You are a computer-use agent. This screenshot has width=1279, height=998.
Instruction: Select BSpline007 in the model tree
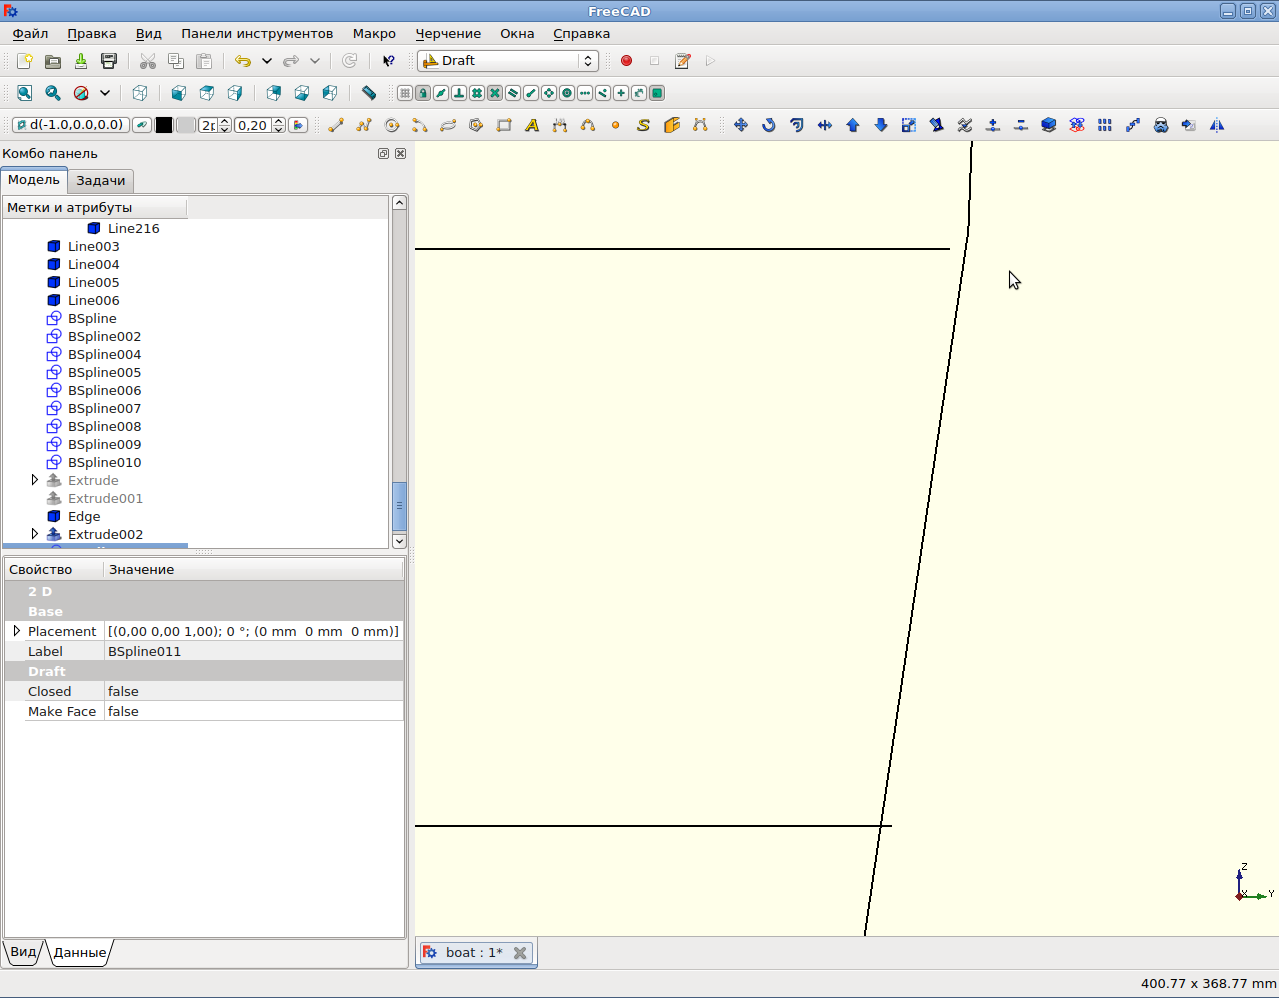click(104, 408)
